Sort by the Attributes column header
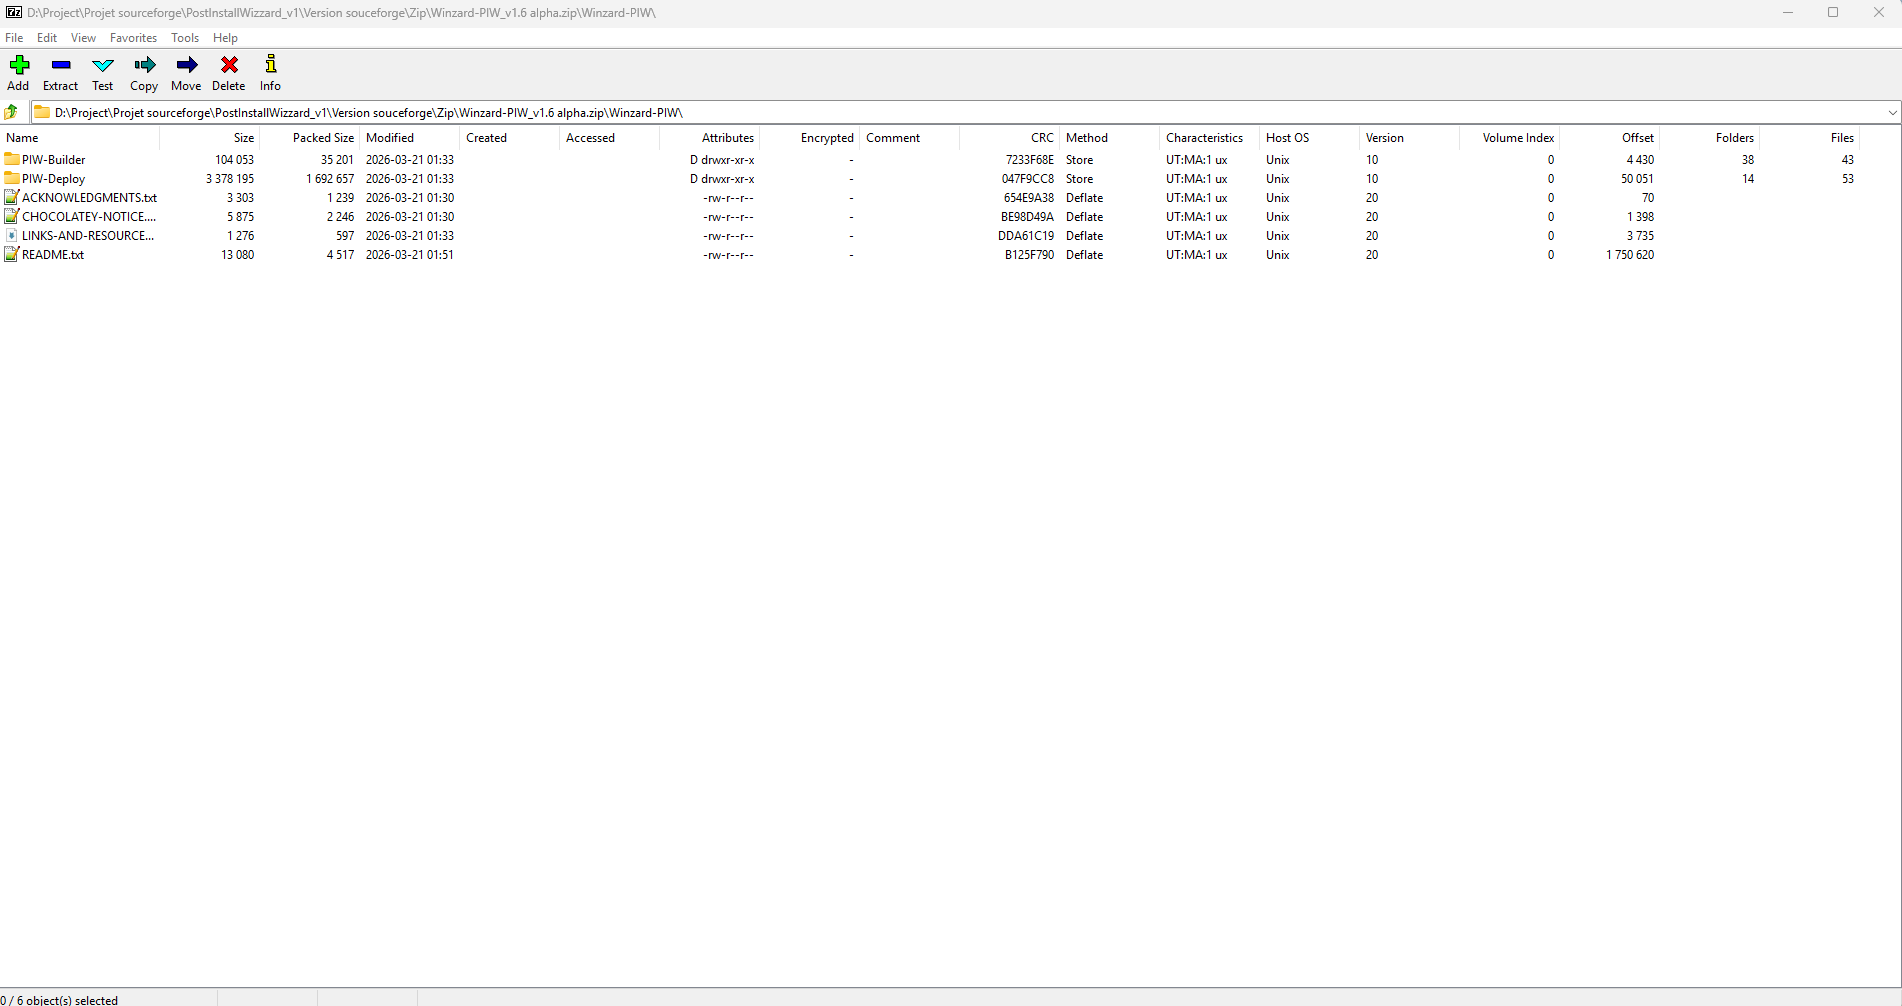The height and width of the screenshot is (1006, 1902). (x=710, y=138)
